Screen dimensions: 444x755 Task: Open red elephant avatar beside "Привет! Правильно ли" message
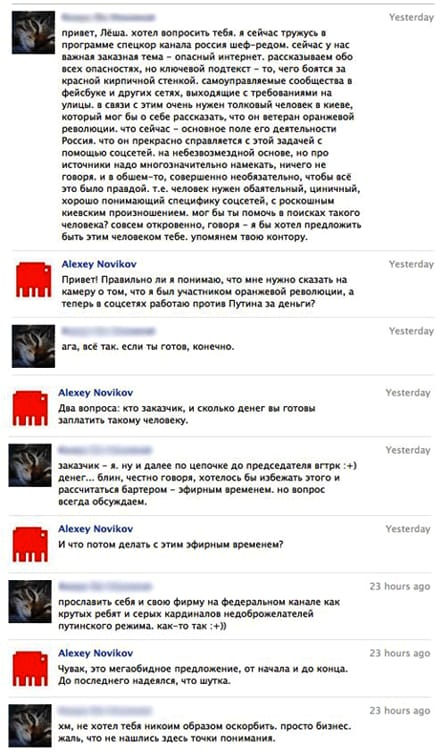coord(34,279)
